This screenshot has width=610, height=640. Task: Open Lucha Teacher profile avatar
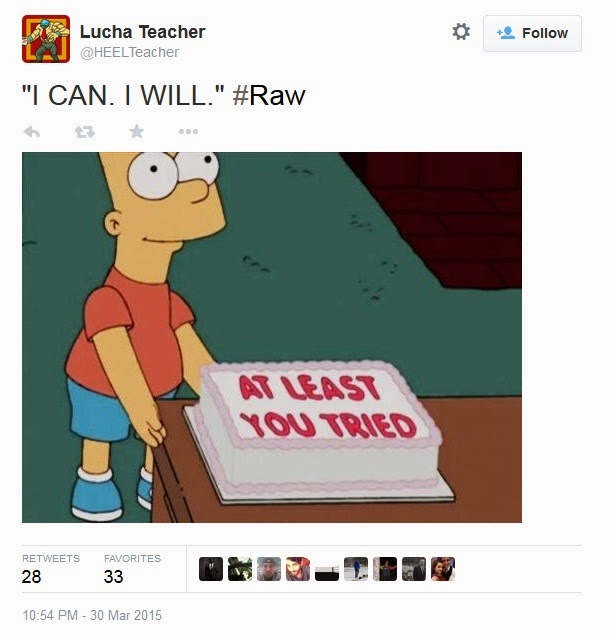(46, 39)
